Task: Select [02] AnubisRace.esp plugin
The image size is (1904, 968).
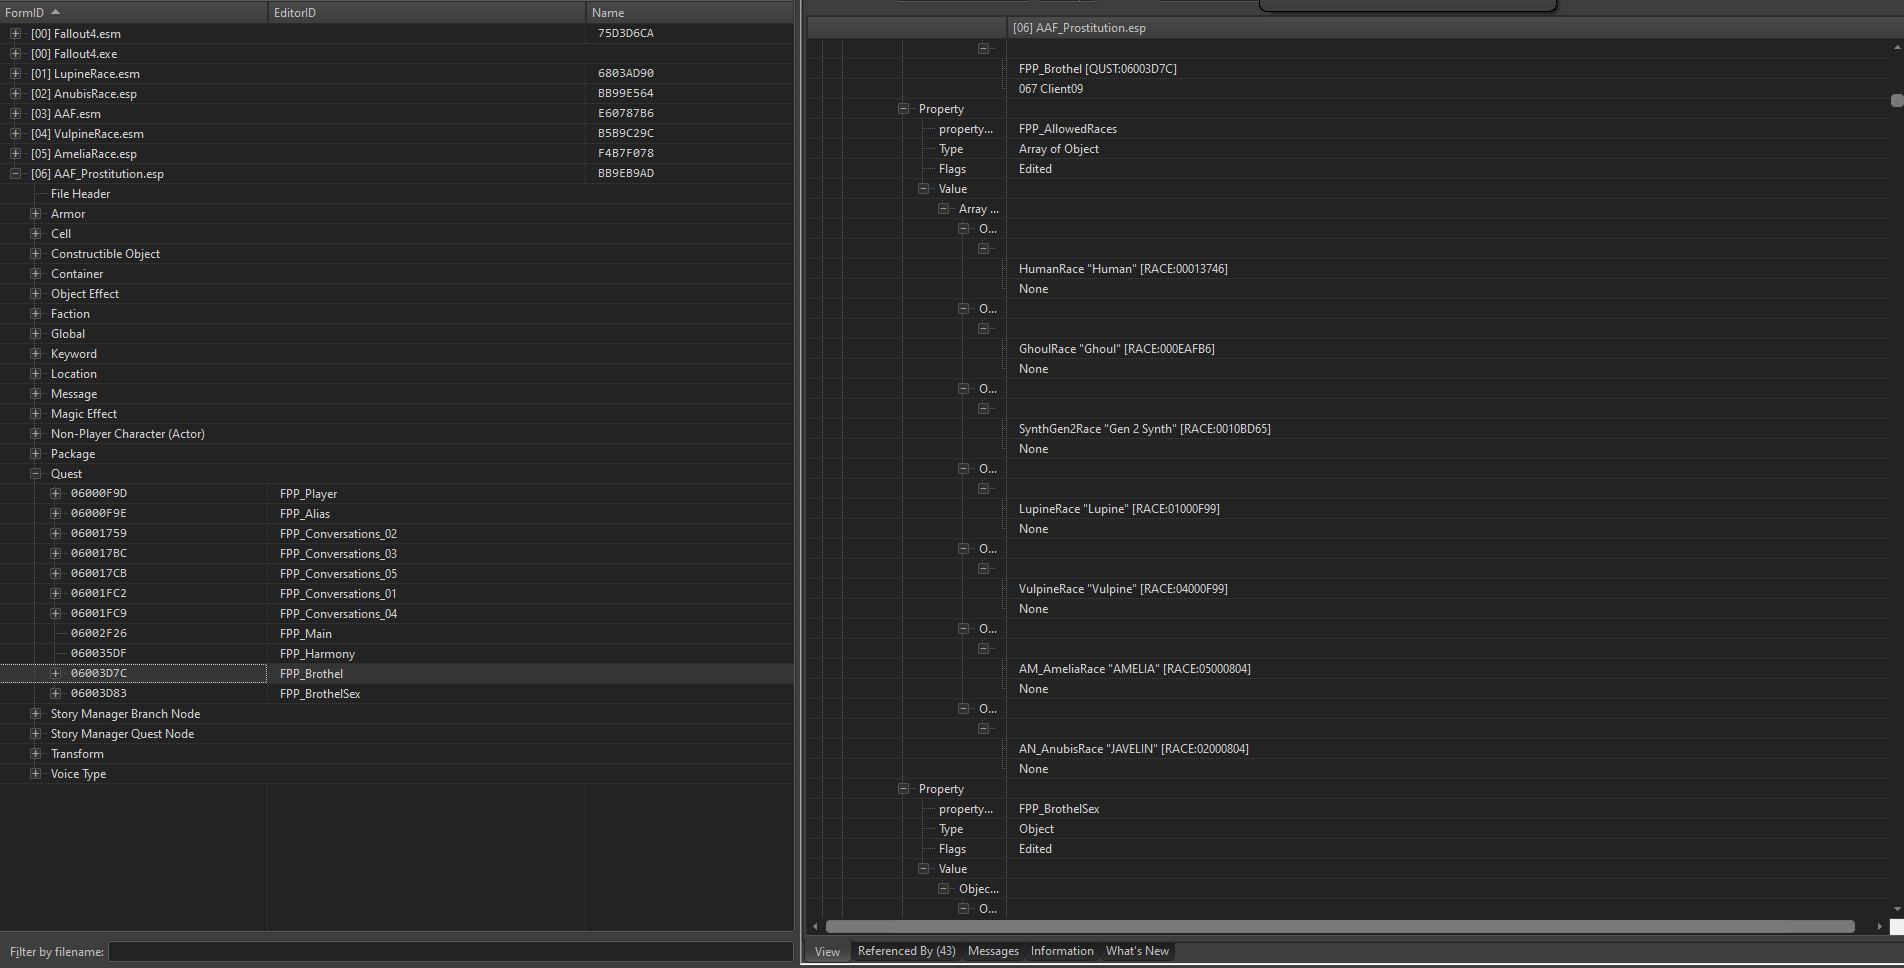Action: click(x=84, y=94)
